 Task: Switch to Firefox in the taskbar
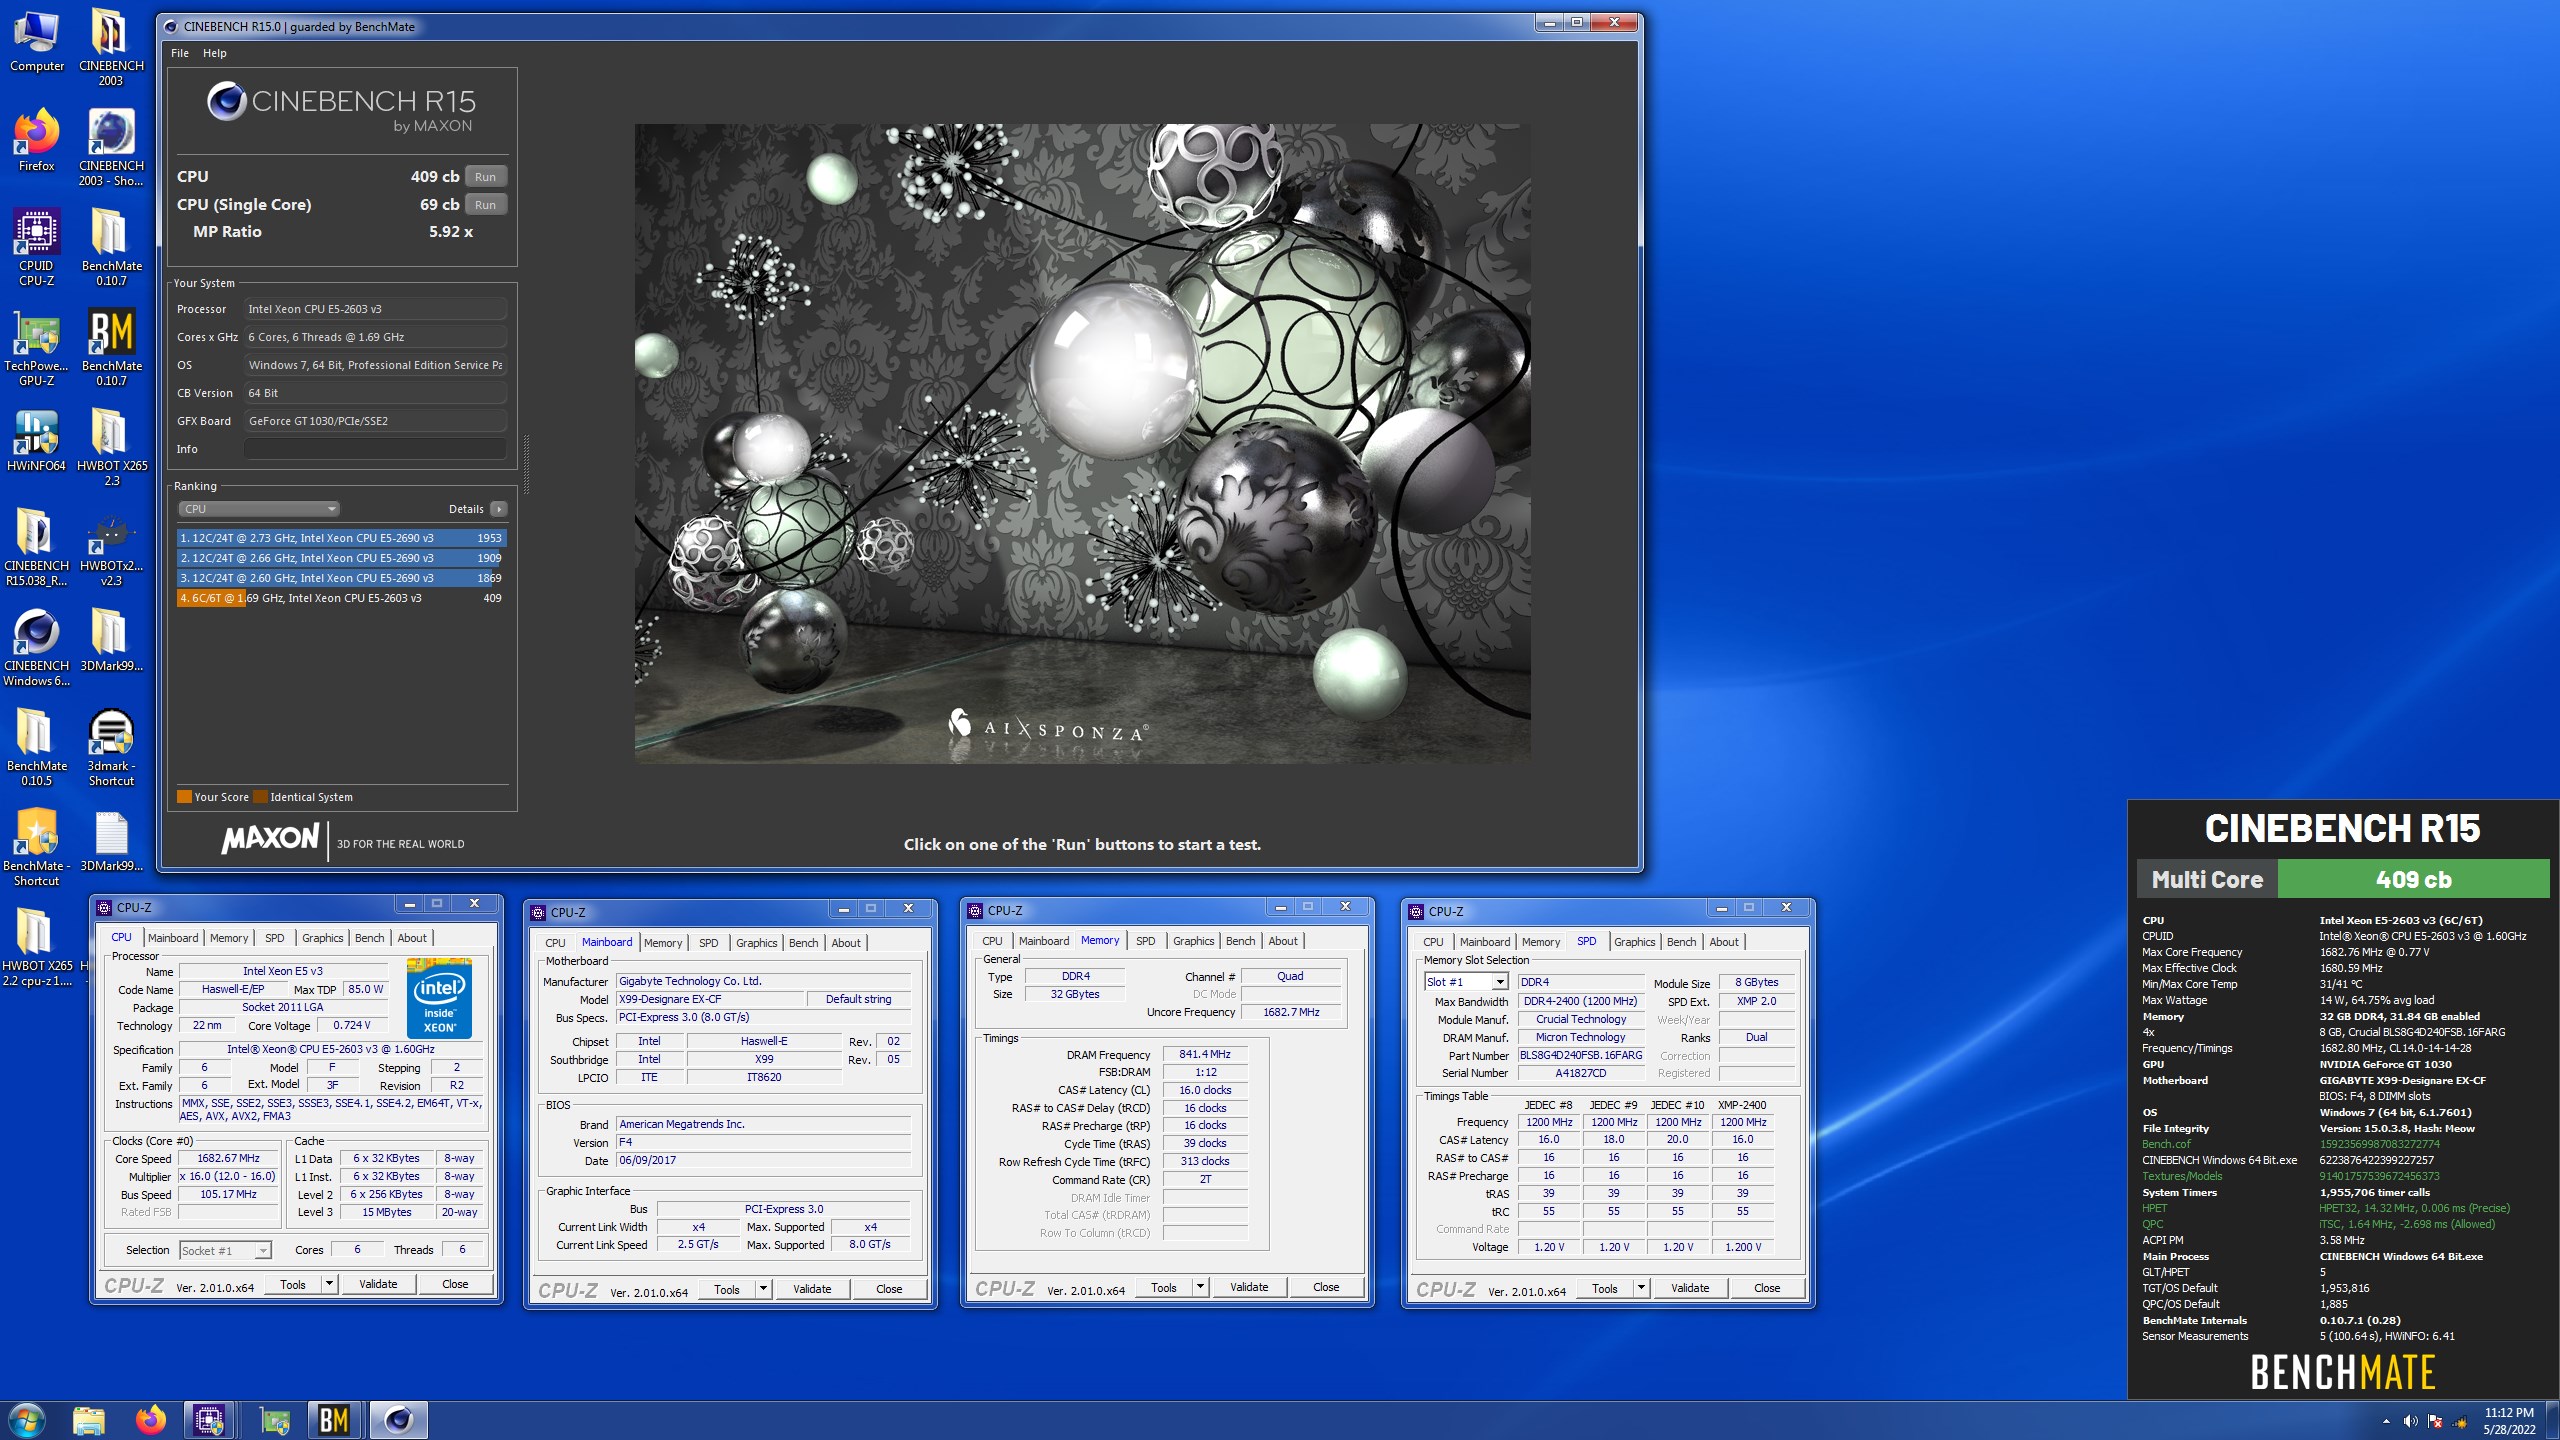[x=150, y=1420]
